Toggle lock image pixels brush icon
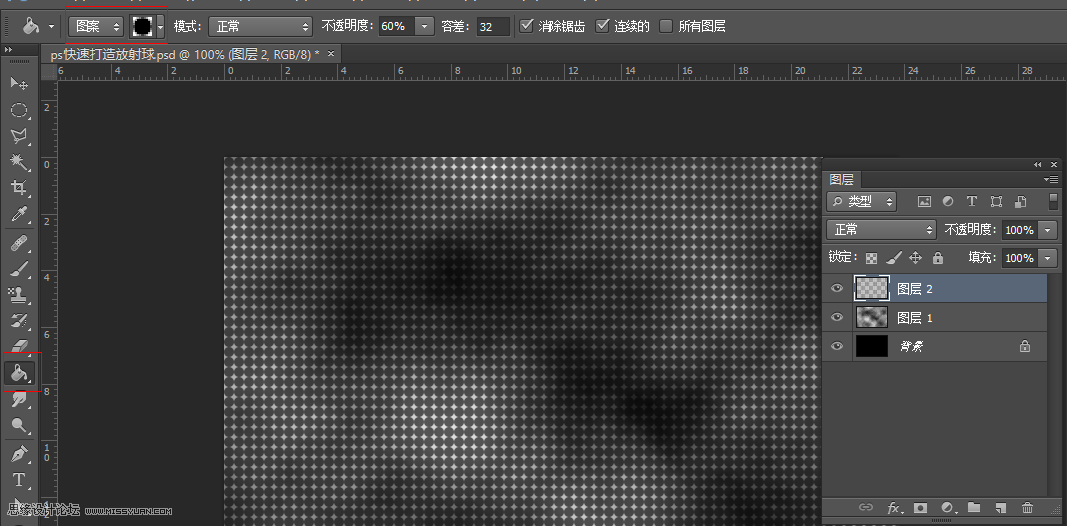 [894, 257]
